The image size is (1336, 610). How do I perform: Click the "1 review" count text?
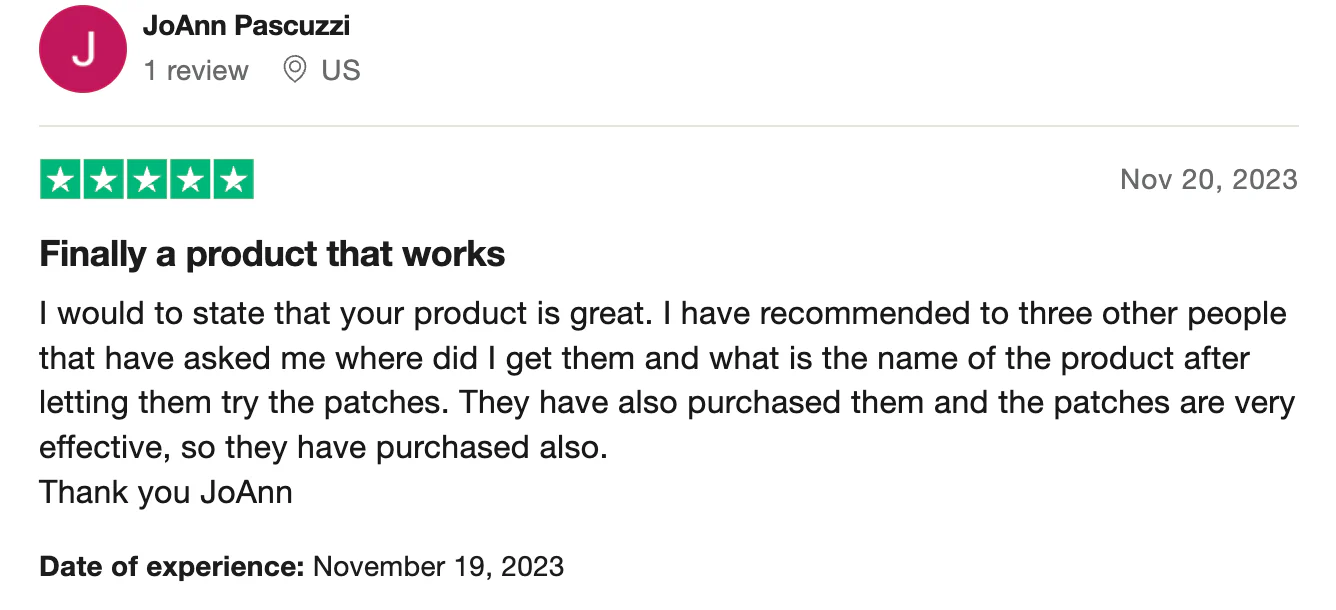(196, 71)
